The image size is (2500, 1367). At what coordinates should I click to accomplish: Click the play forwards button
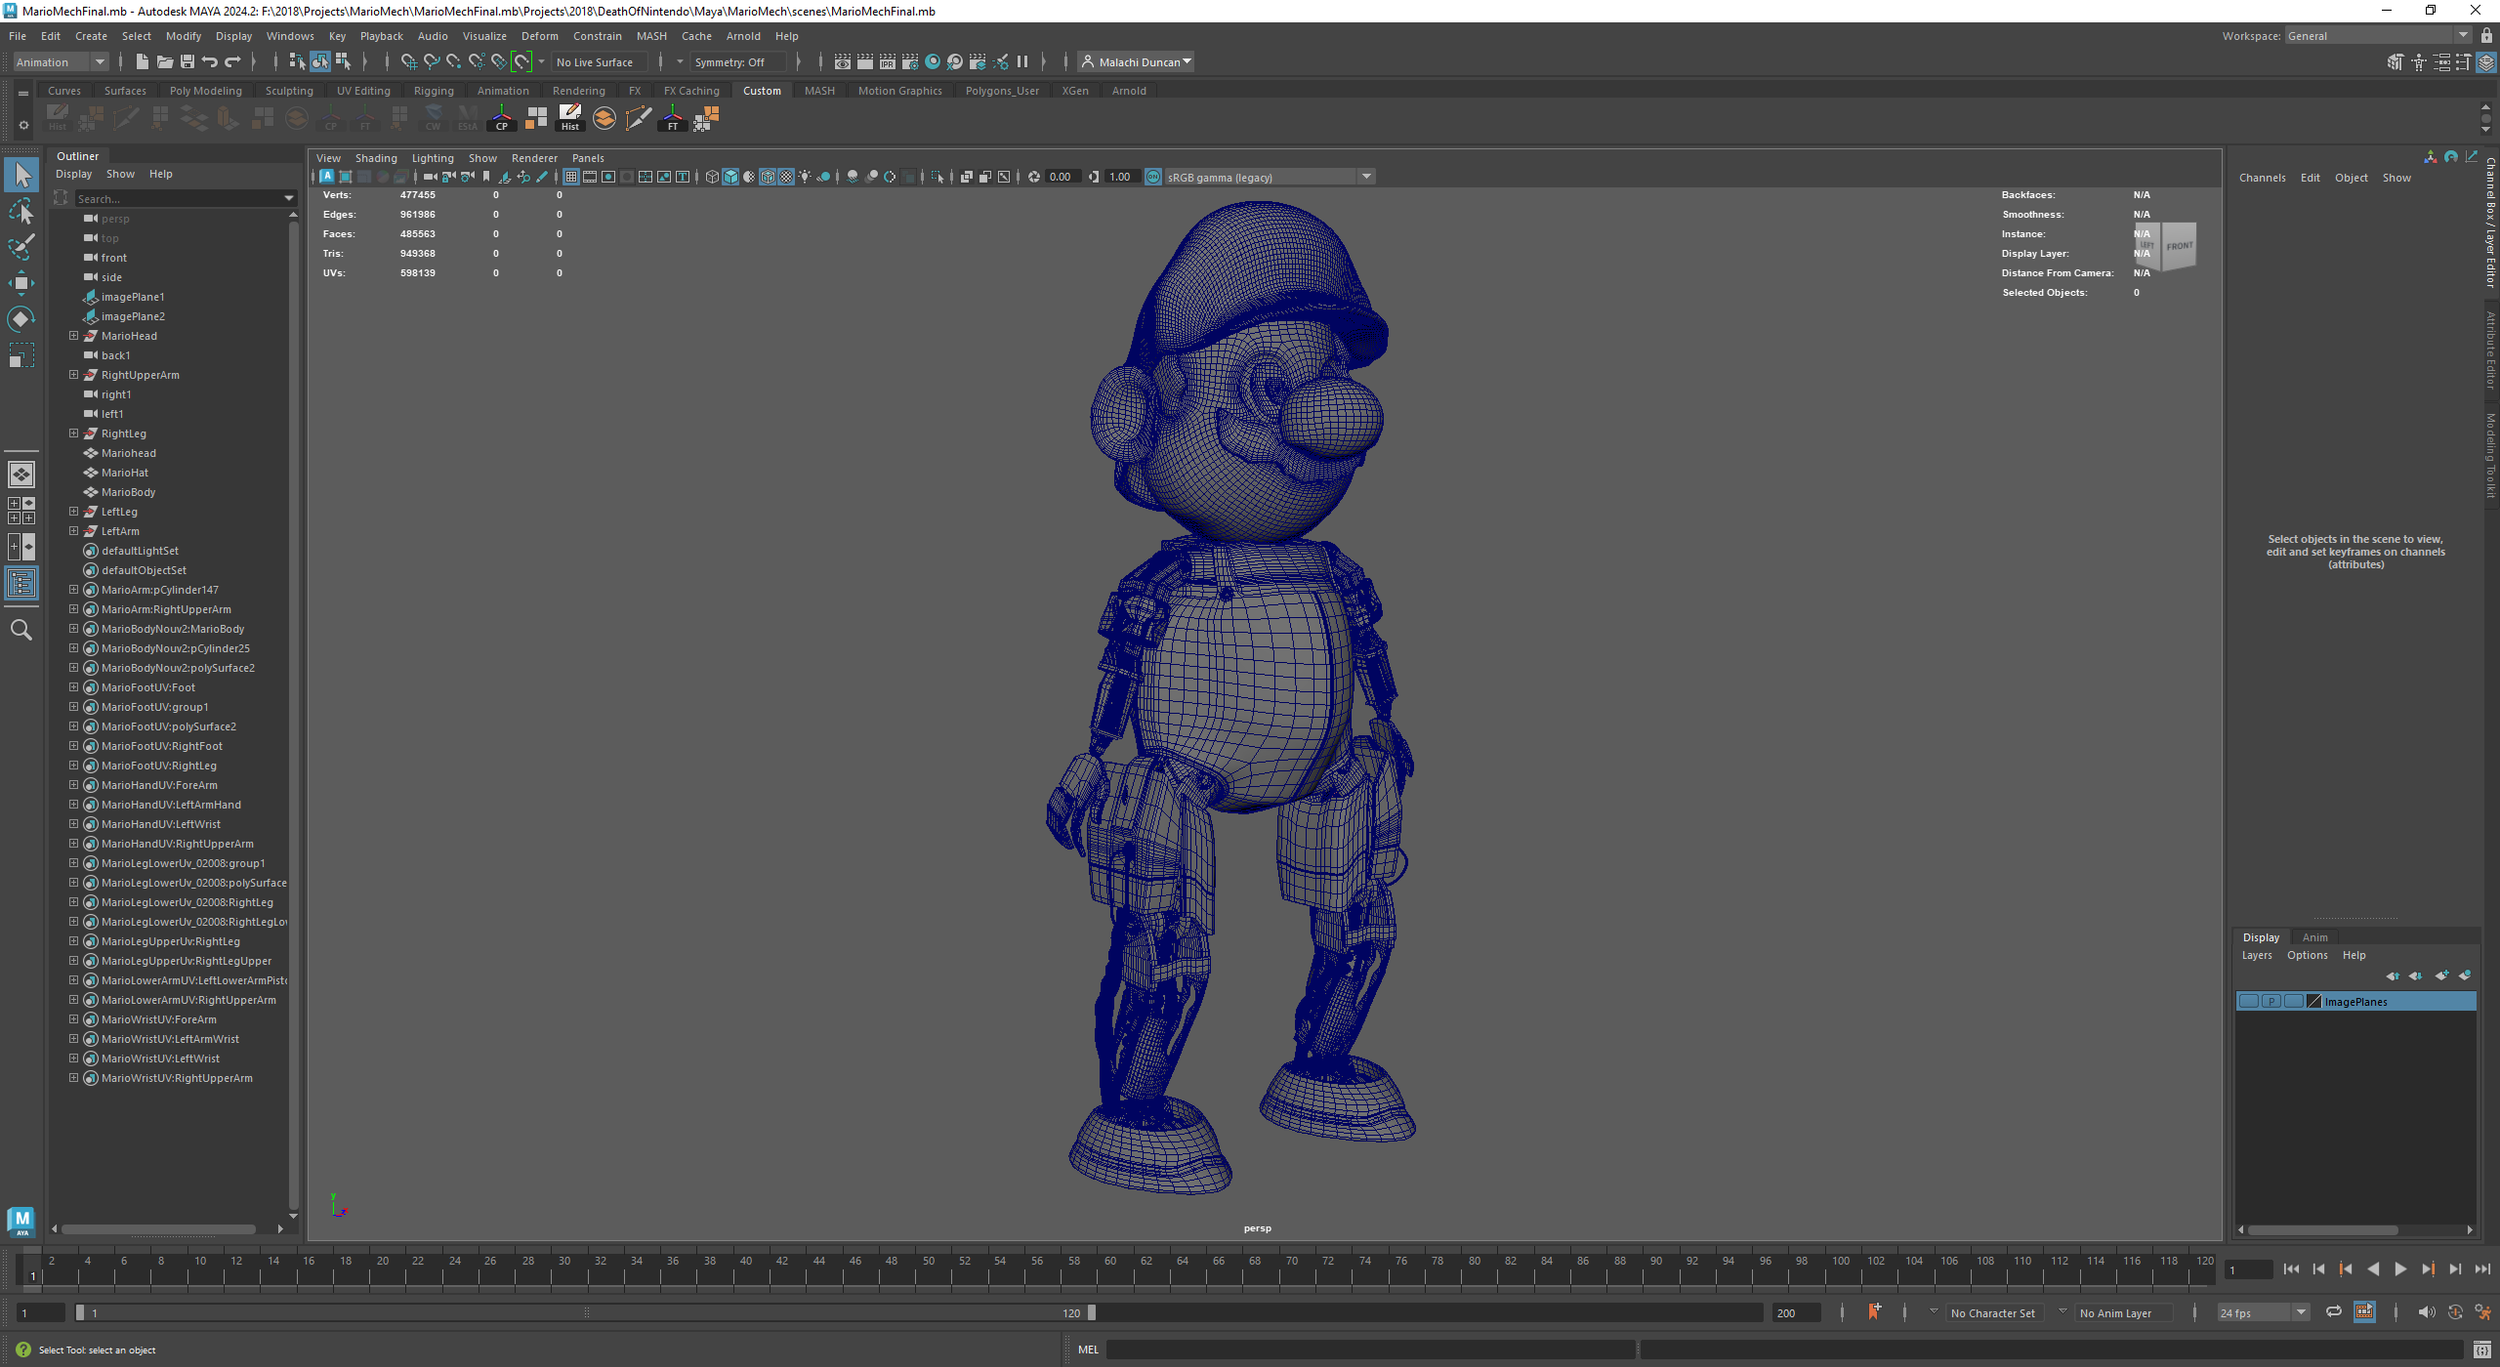coord(2400,1269)
